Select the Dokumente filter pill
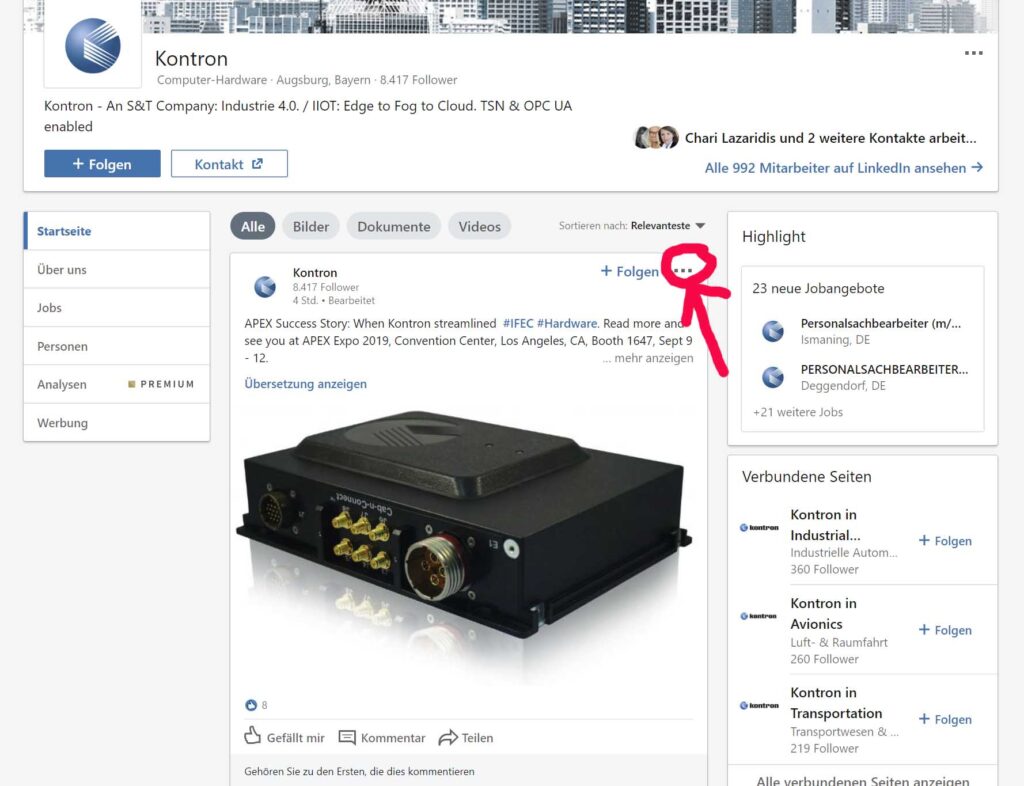The width and height of the screenshot is (1024, 786). pos(393,226)
